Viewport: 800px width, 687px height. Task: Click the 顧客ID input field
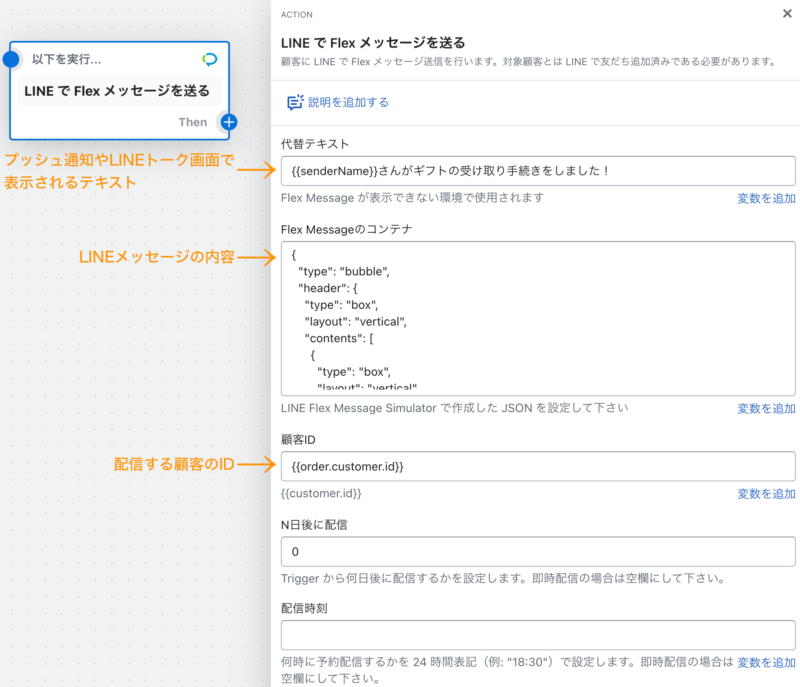tap(538, 466)
